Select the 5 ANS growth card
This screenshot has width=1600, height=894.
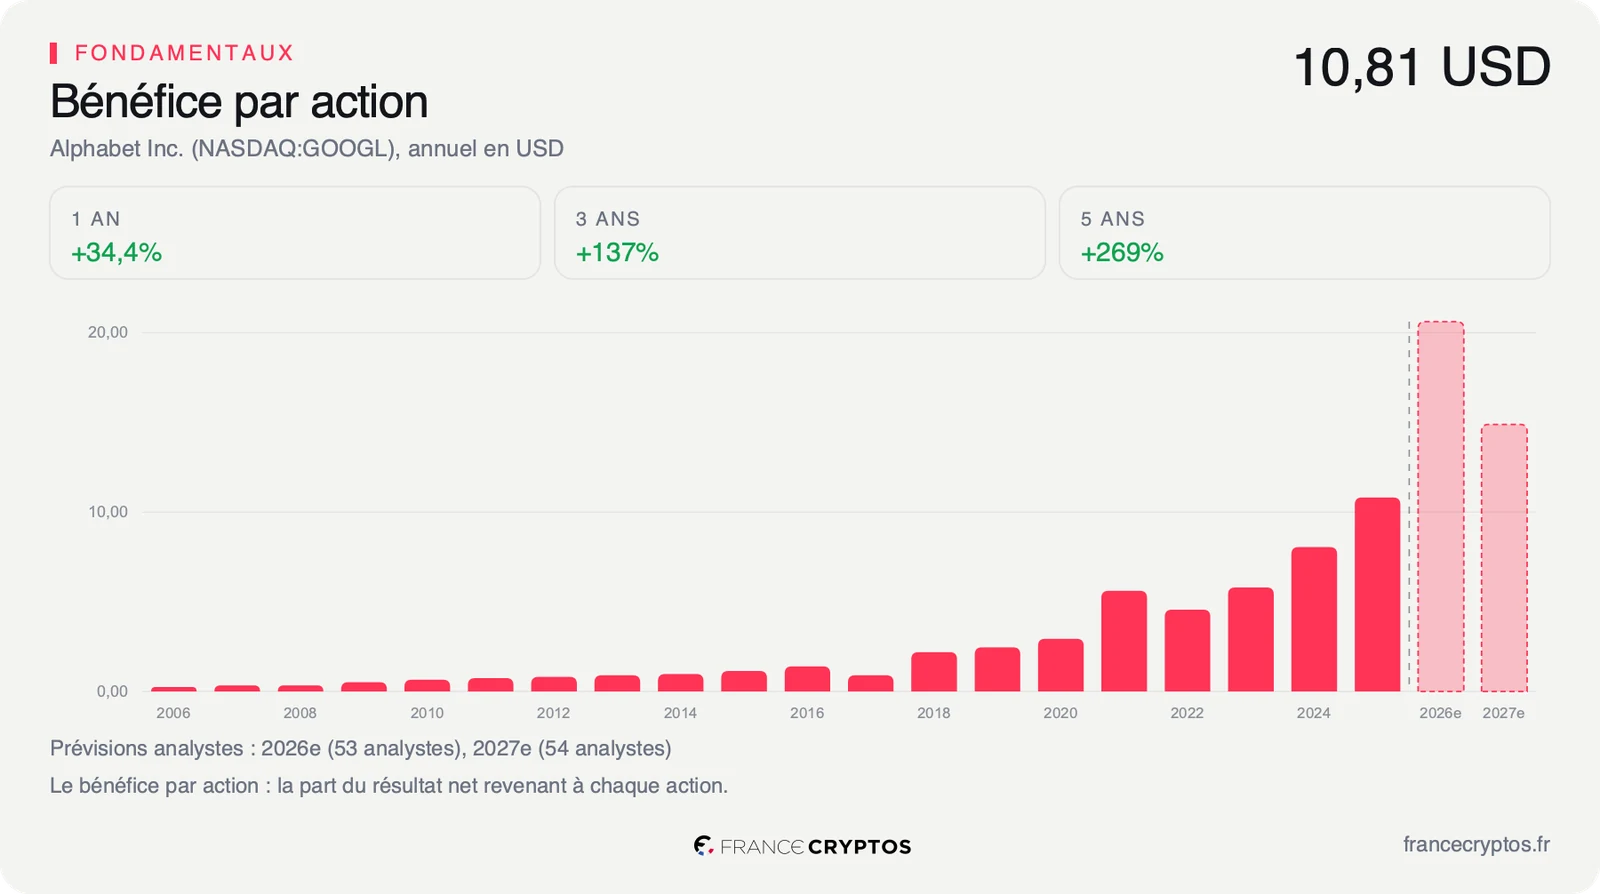coord(1304,233)
